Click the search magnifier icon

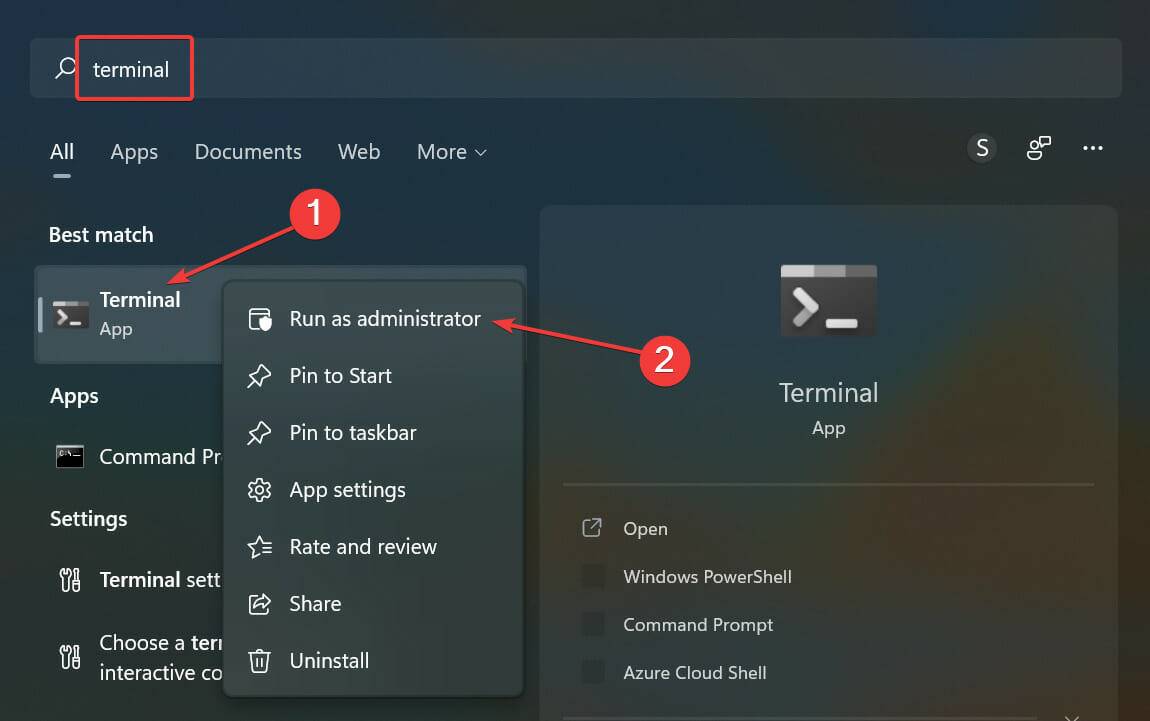64,67
